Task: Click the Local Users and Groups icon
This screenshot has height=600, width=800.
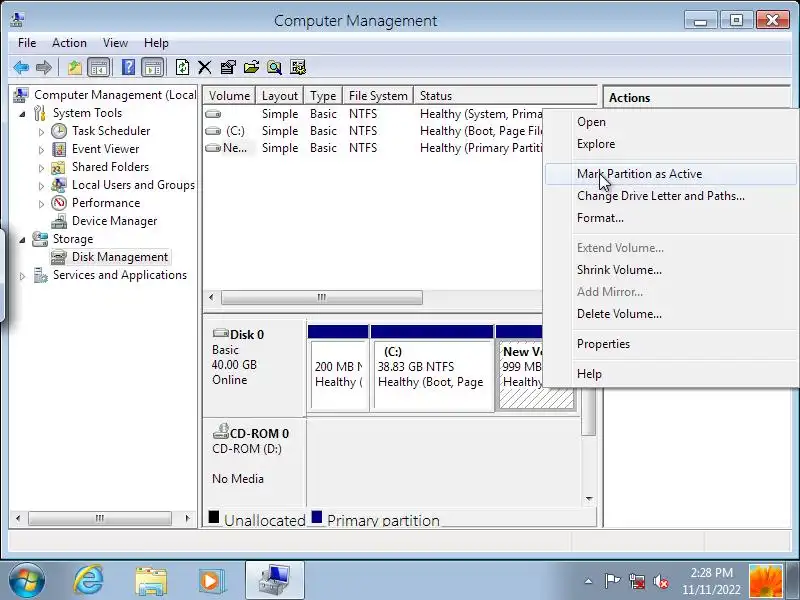Action: point(59,185)
